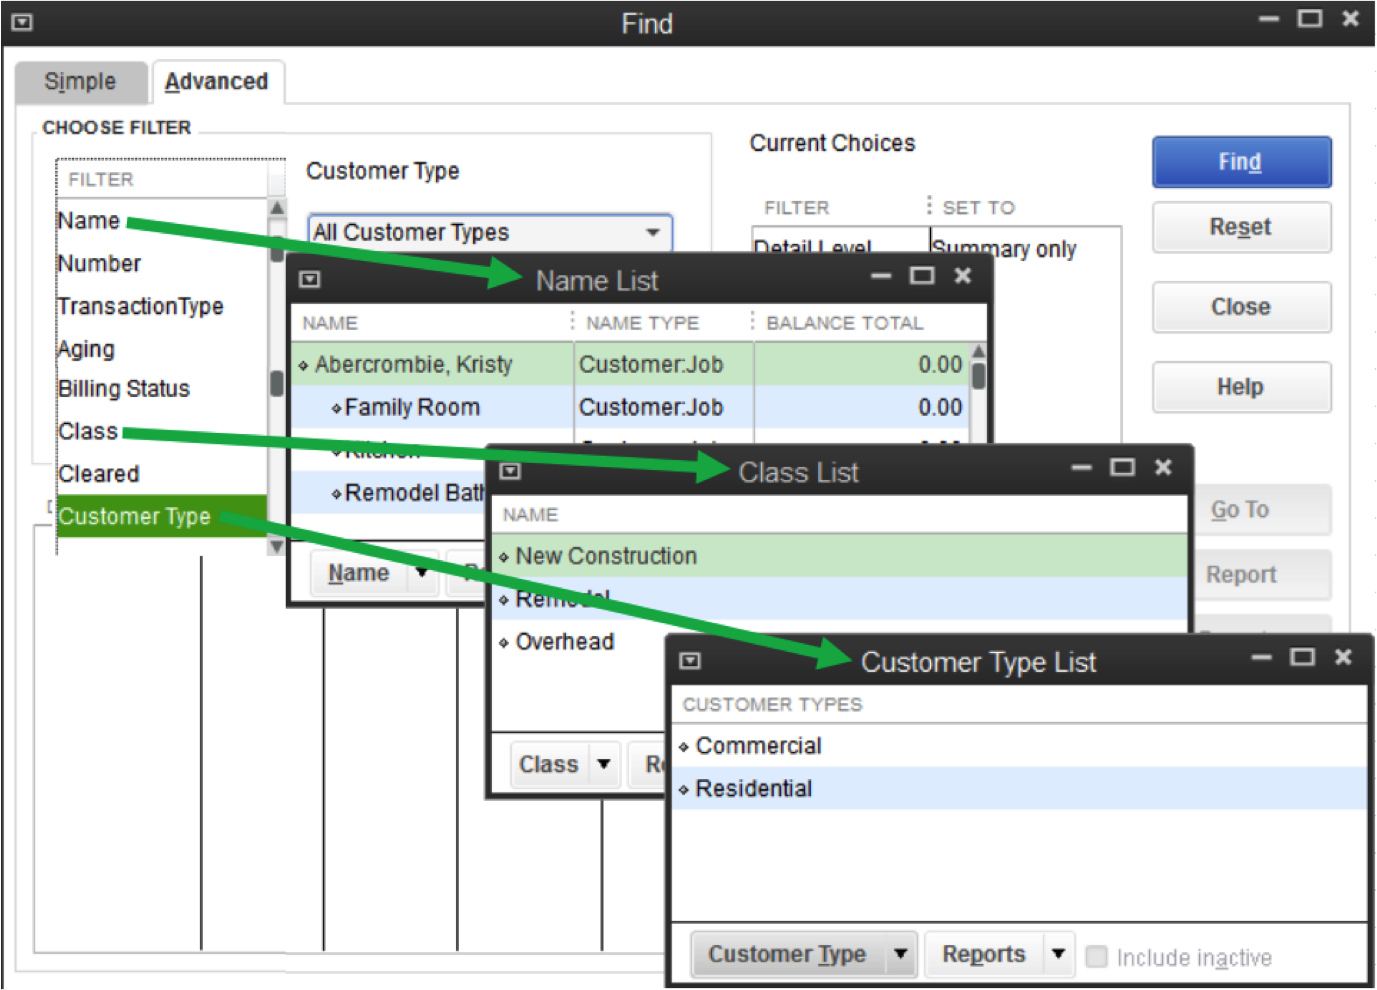Click the blue Find button
Image resolution: width=1377 pixels, height=990 pixels.
[1241, 162]
